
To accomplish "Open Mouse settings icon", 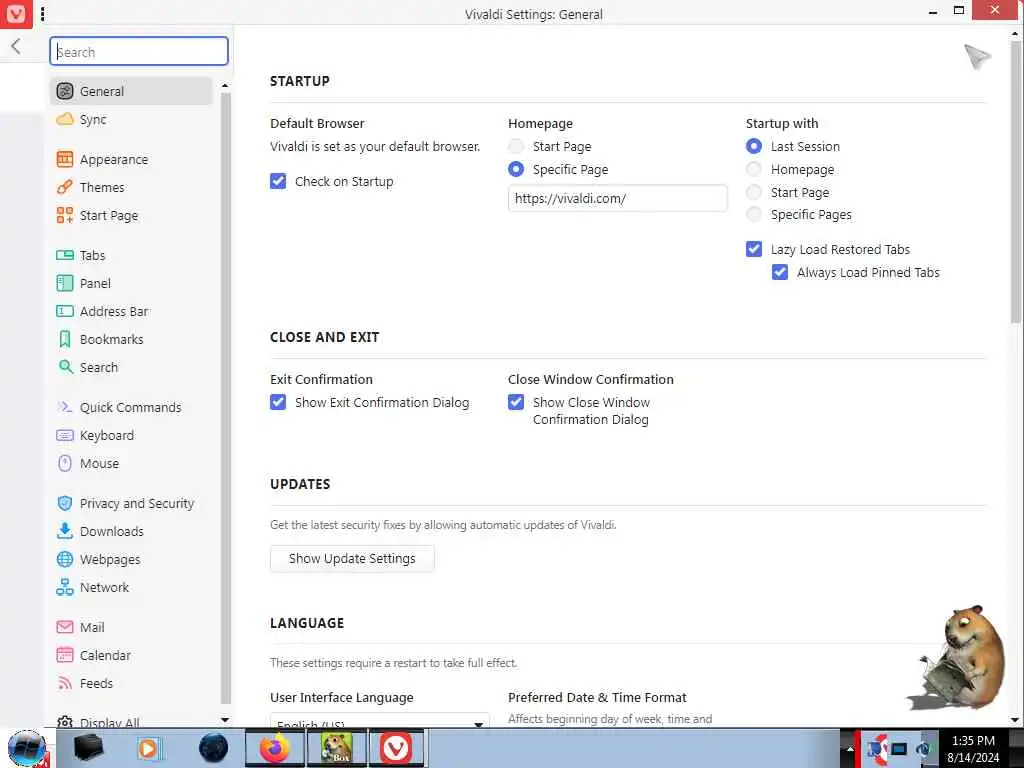I will coord(65,464).
